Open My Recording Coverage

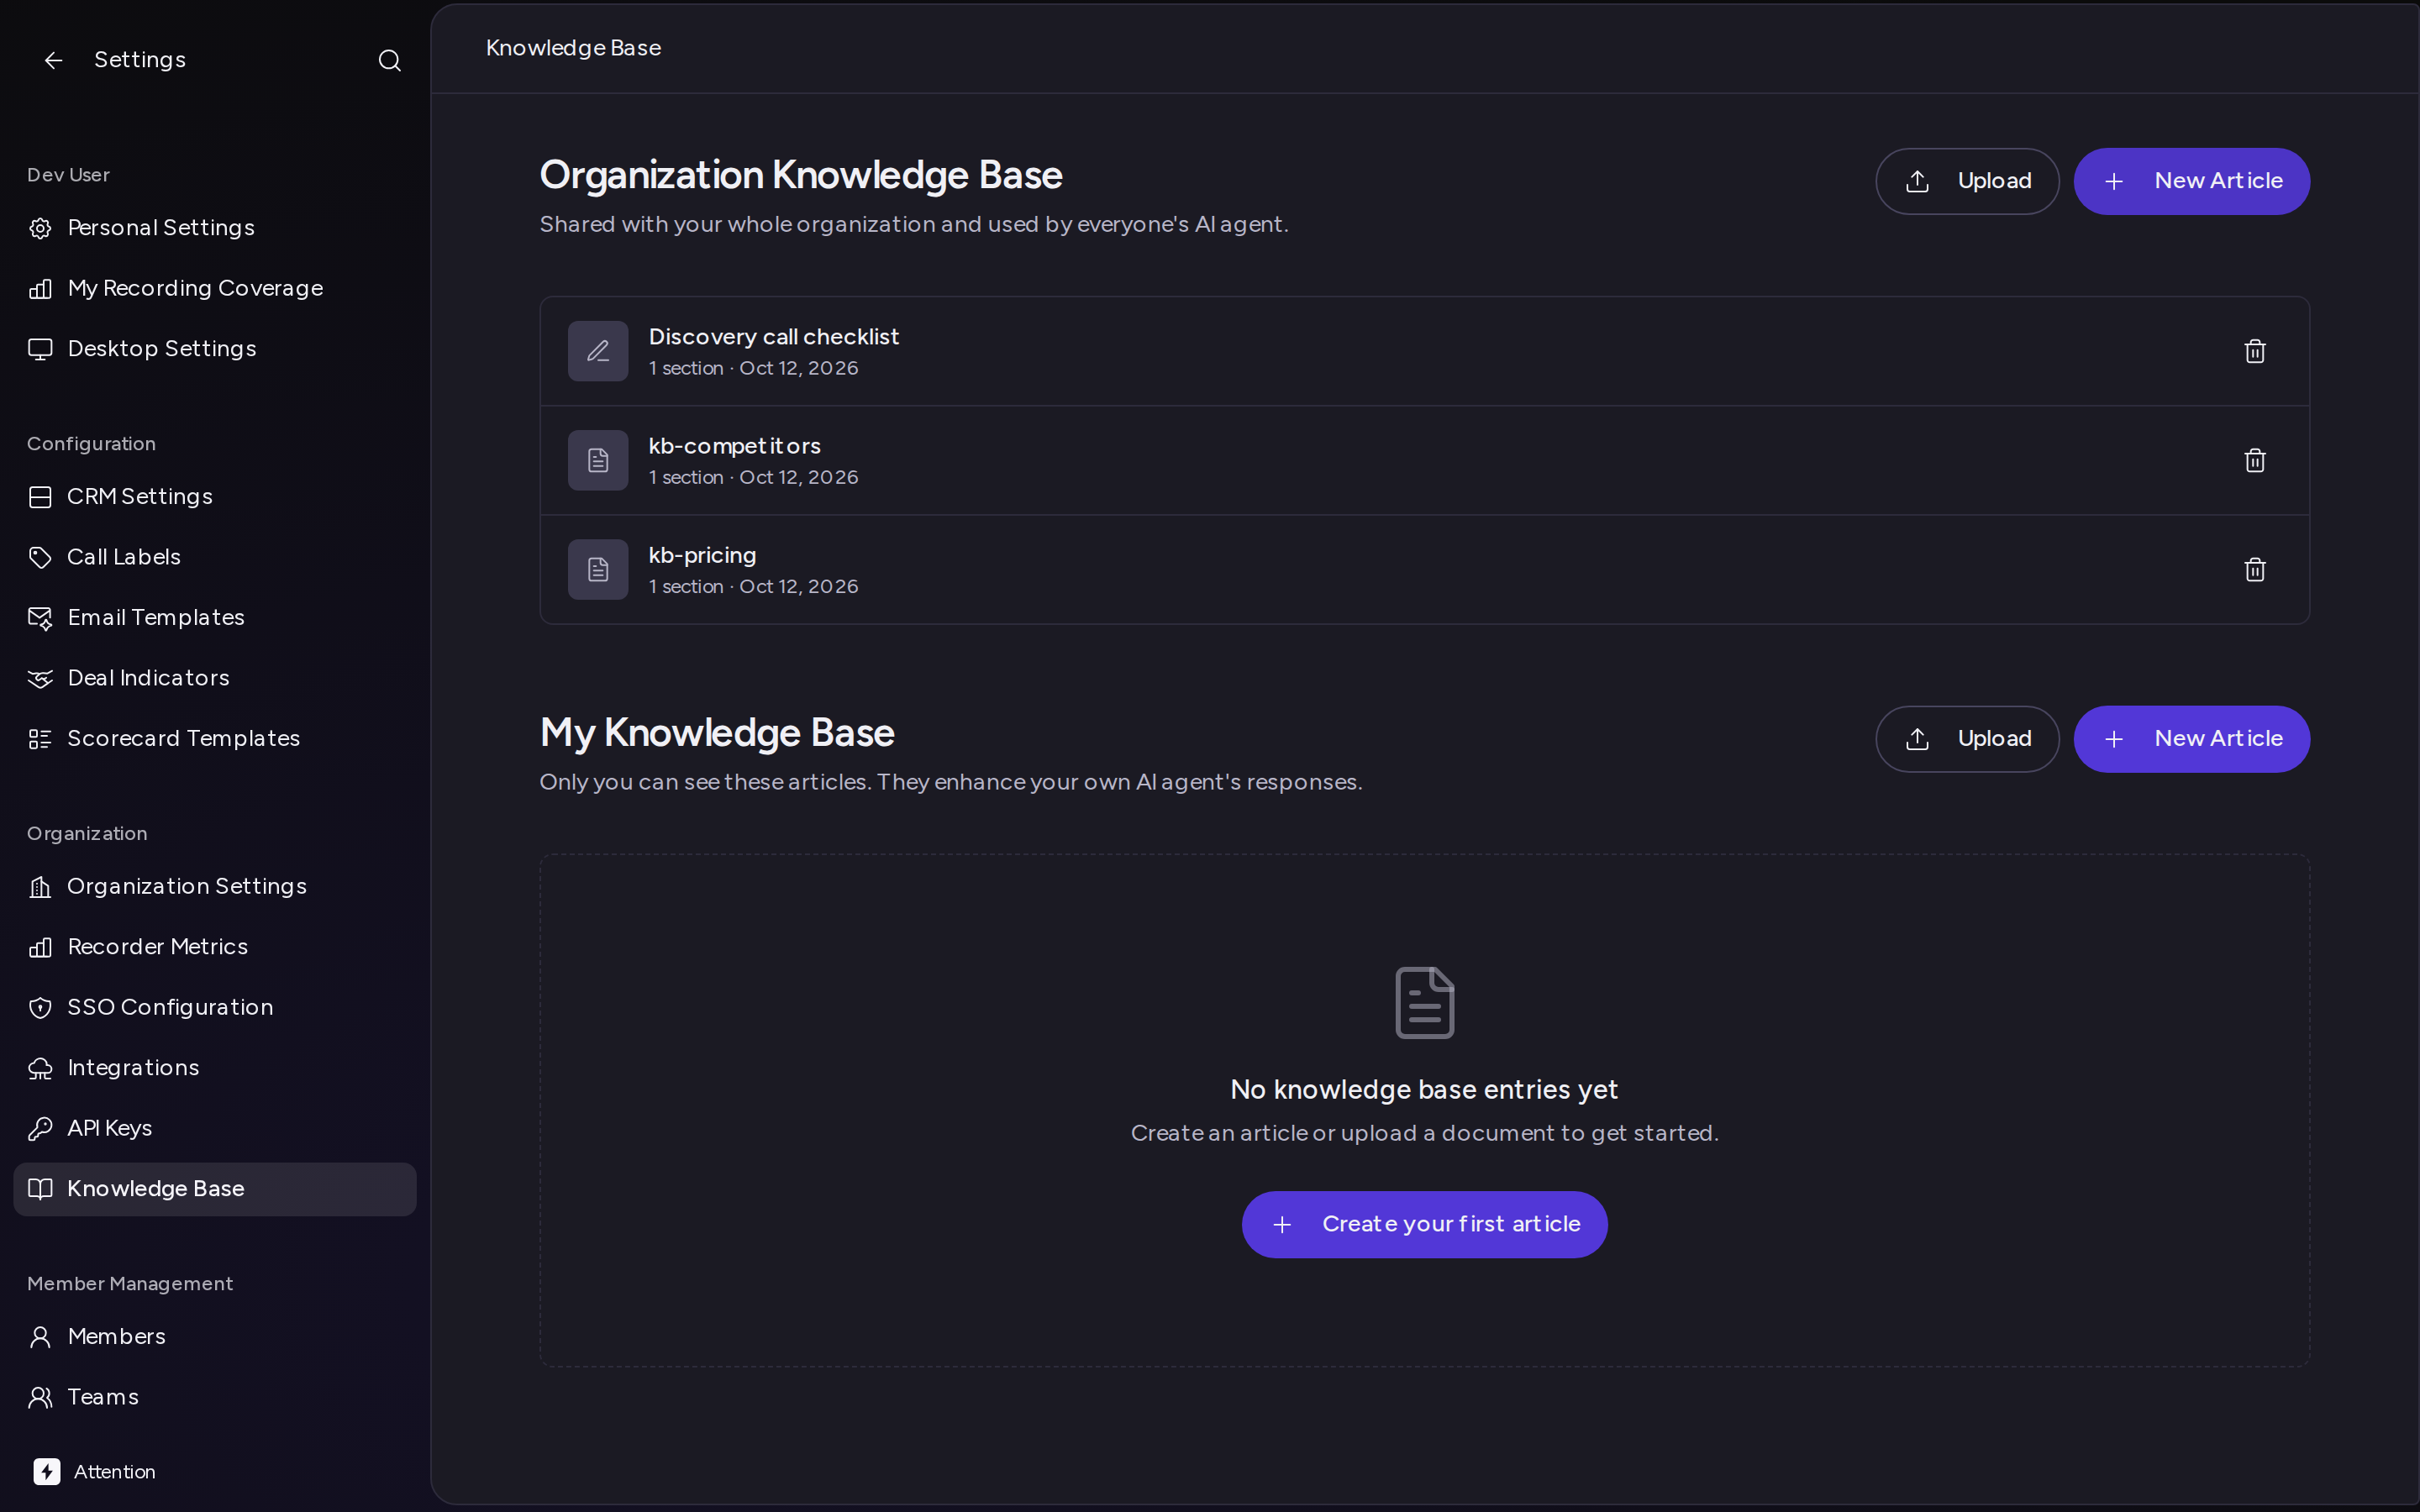point(215,288)
